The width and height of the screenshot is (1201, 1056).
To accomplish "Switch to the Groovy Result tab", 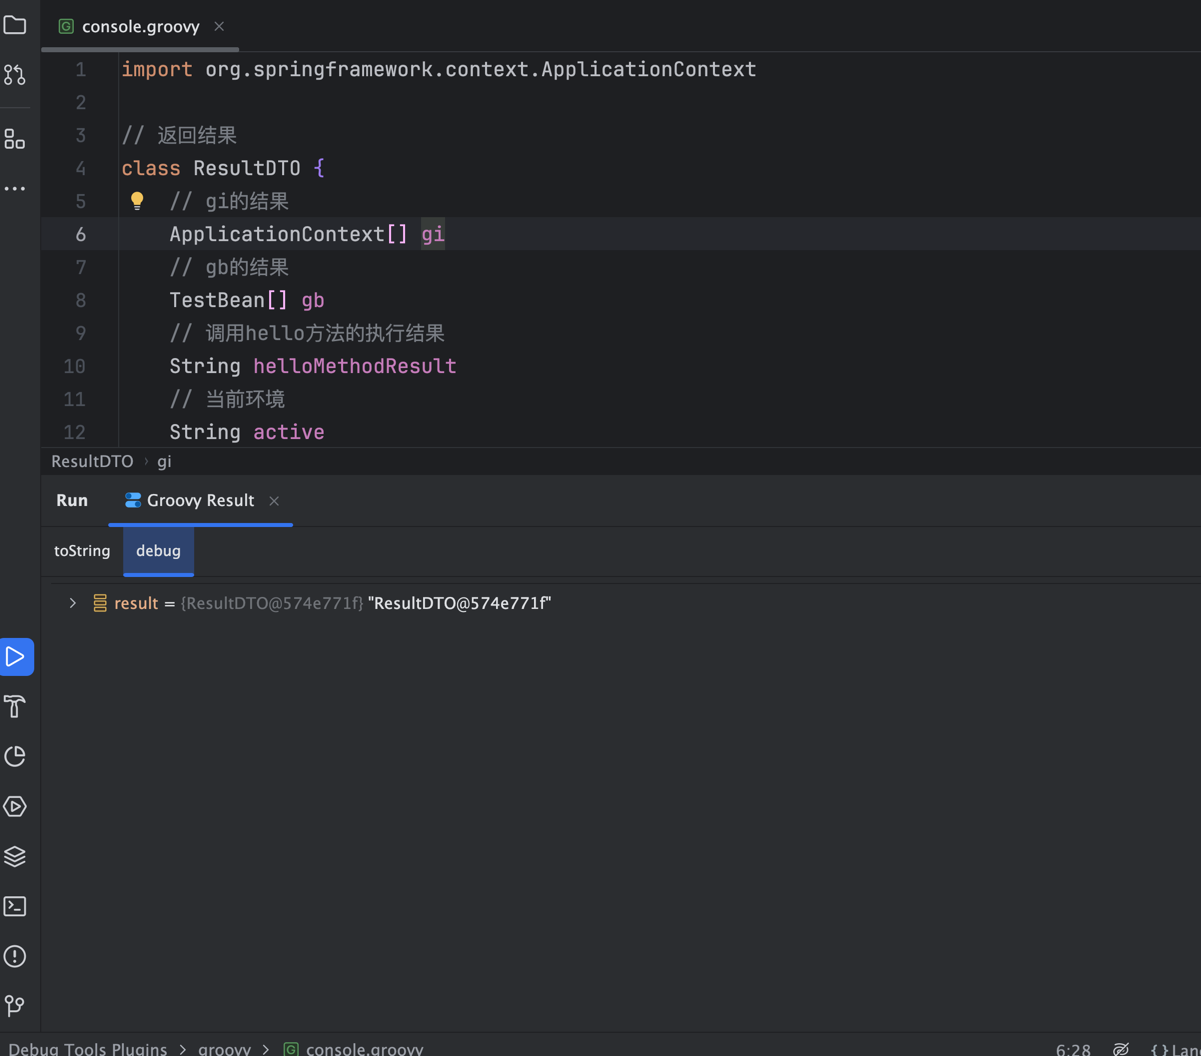I will click(x=200, y=500).
